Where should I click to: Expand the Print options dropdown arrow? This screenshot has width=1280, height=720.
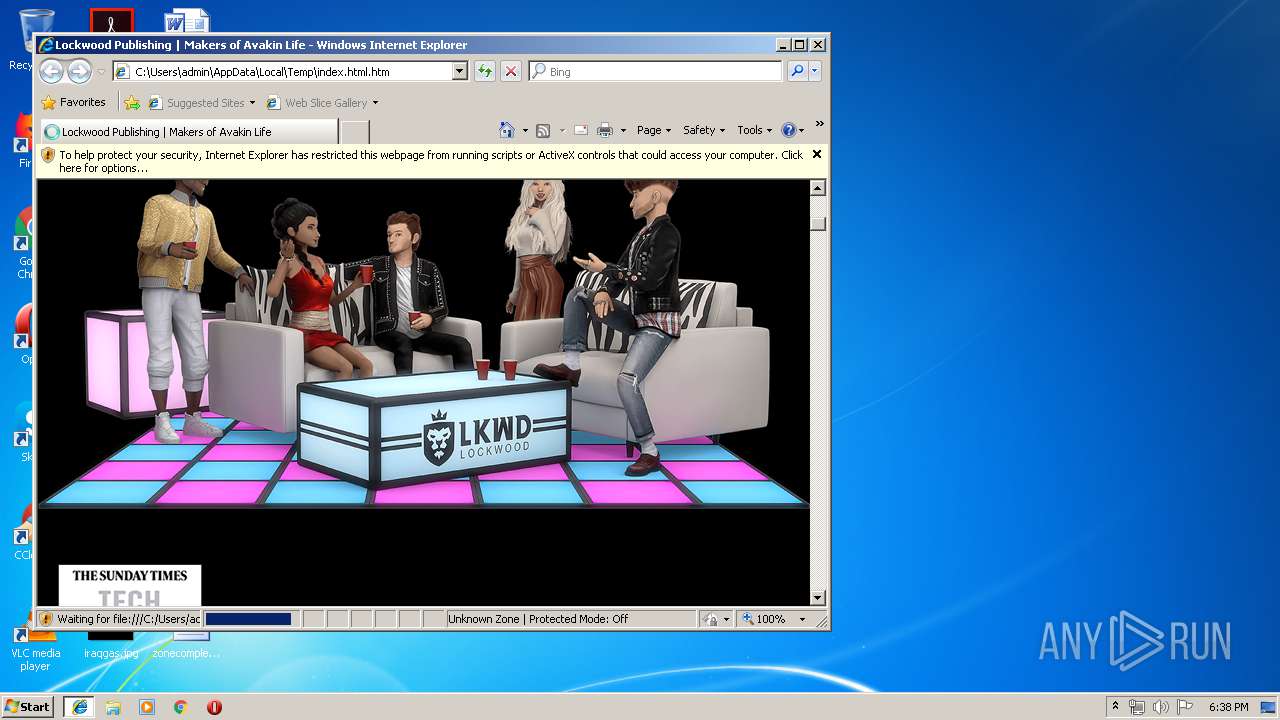(x=623, y=130)
